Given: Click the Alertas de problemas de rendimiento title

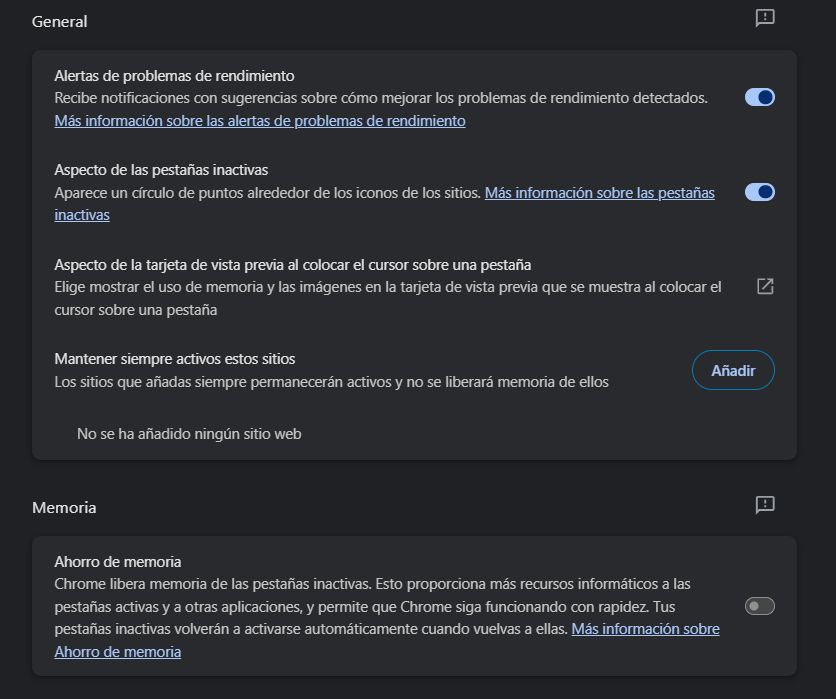Looking at the screenshot, I should coord(174,76).
